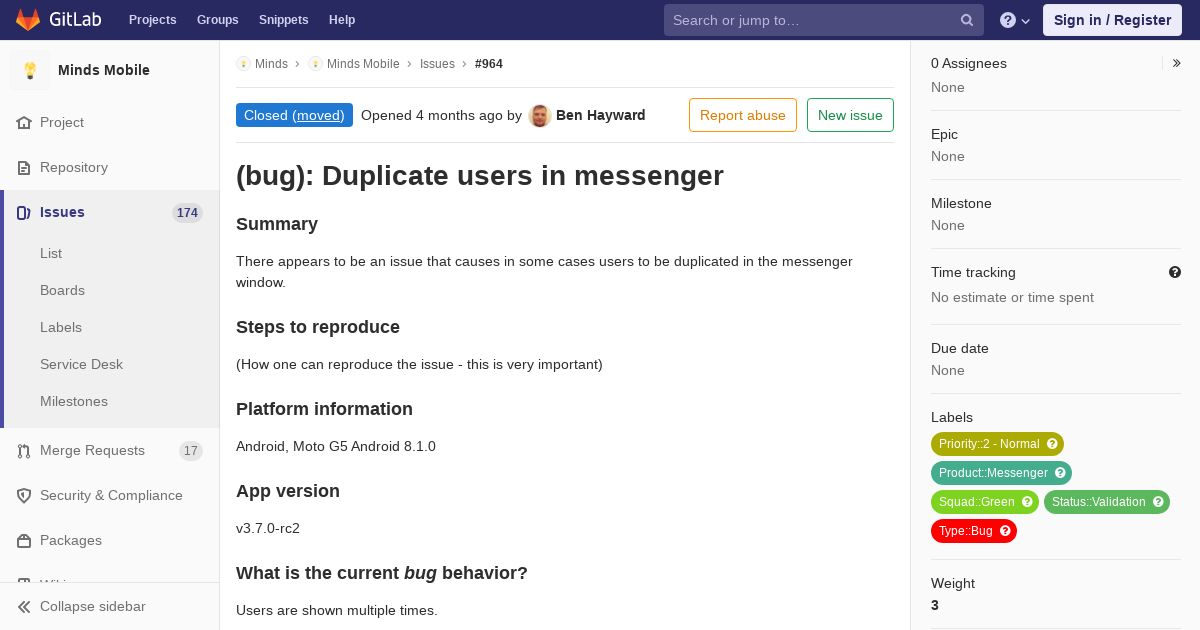Follow the (moved) link

pos(318,115)
